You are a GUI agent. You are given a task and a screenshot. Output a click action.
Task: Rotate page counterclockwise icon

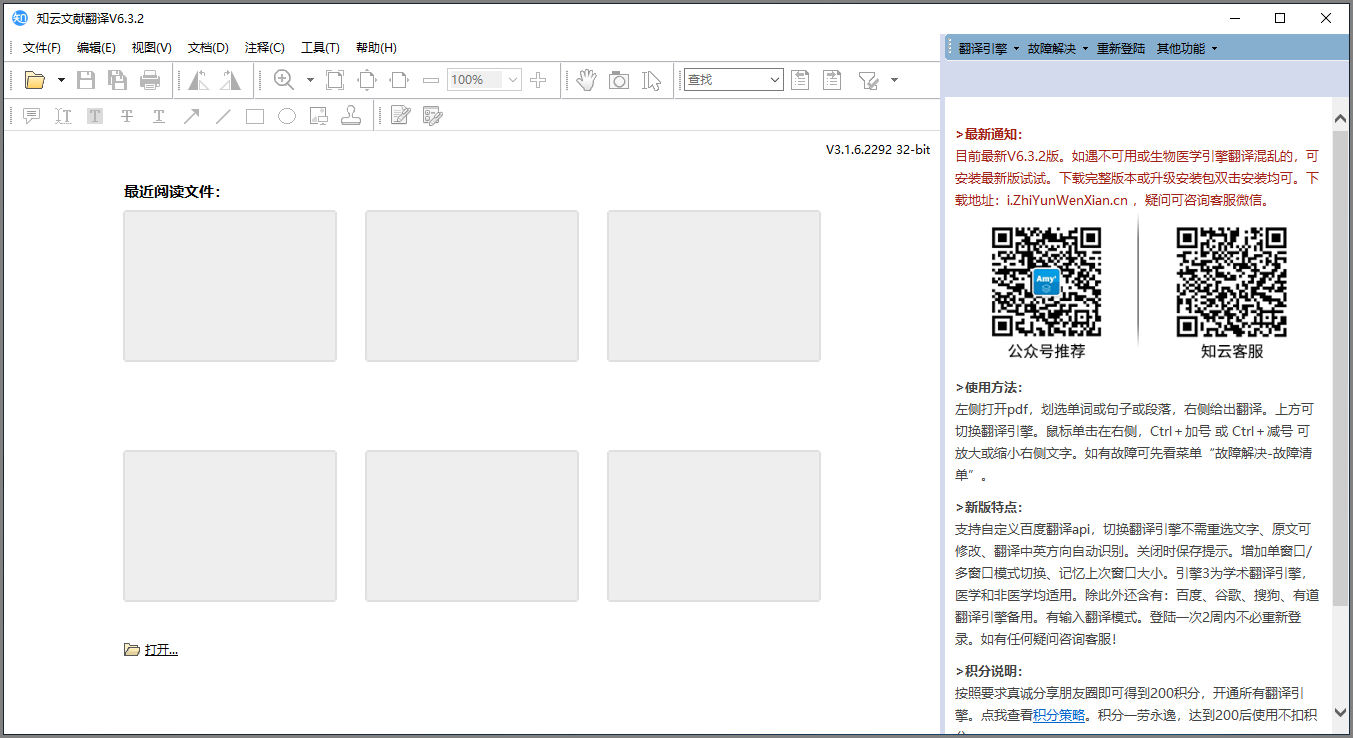(199, 80)
